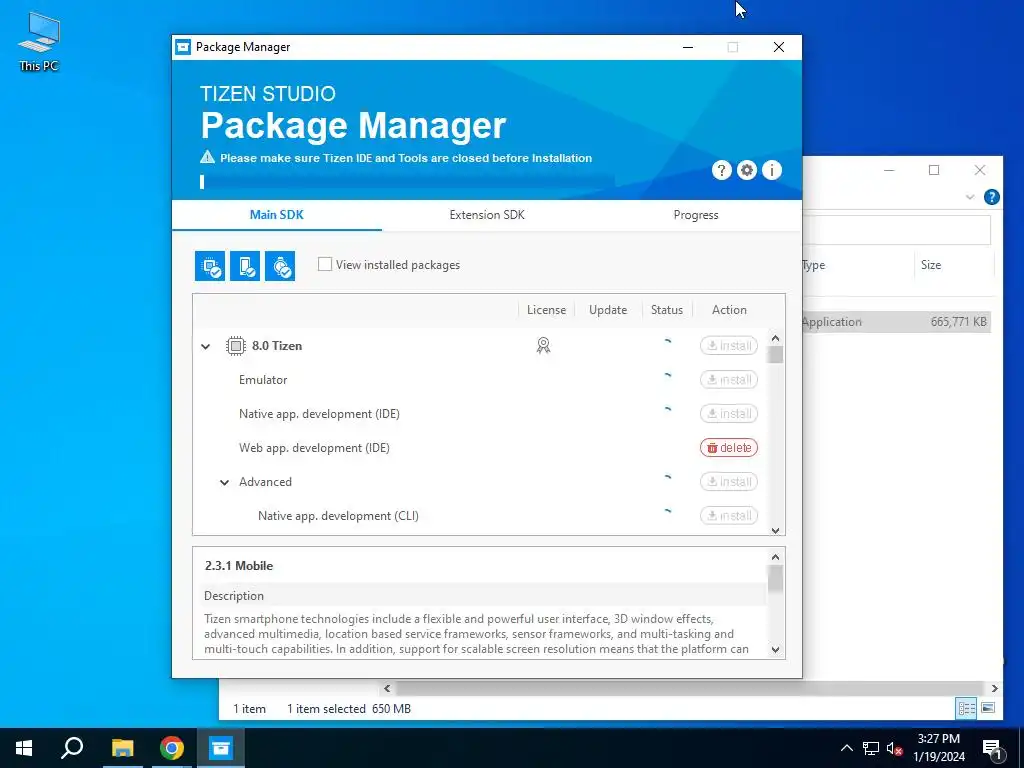Expand the Explorer ribbon chevron

970,197
